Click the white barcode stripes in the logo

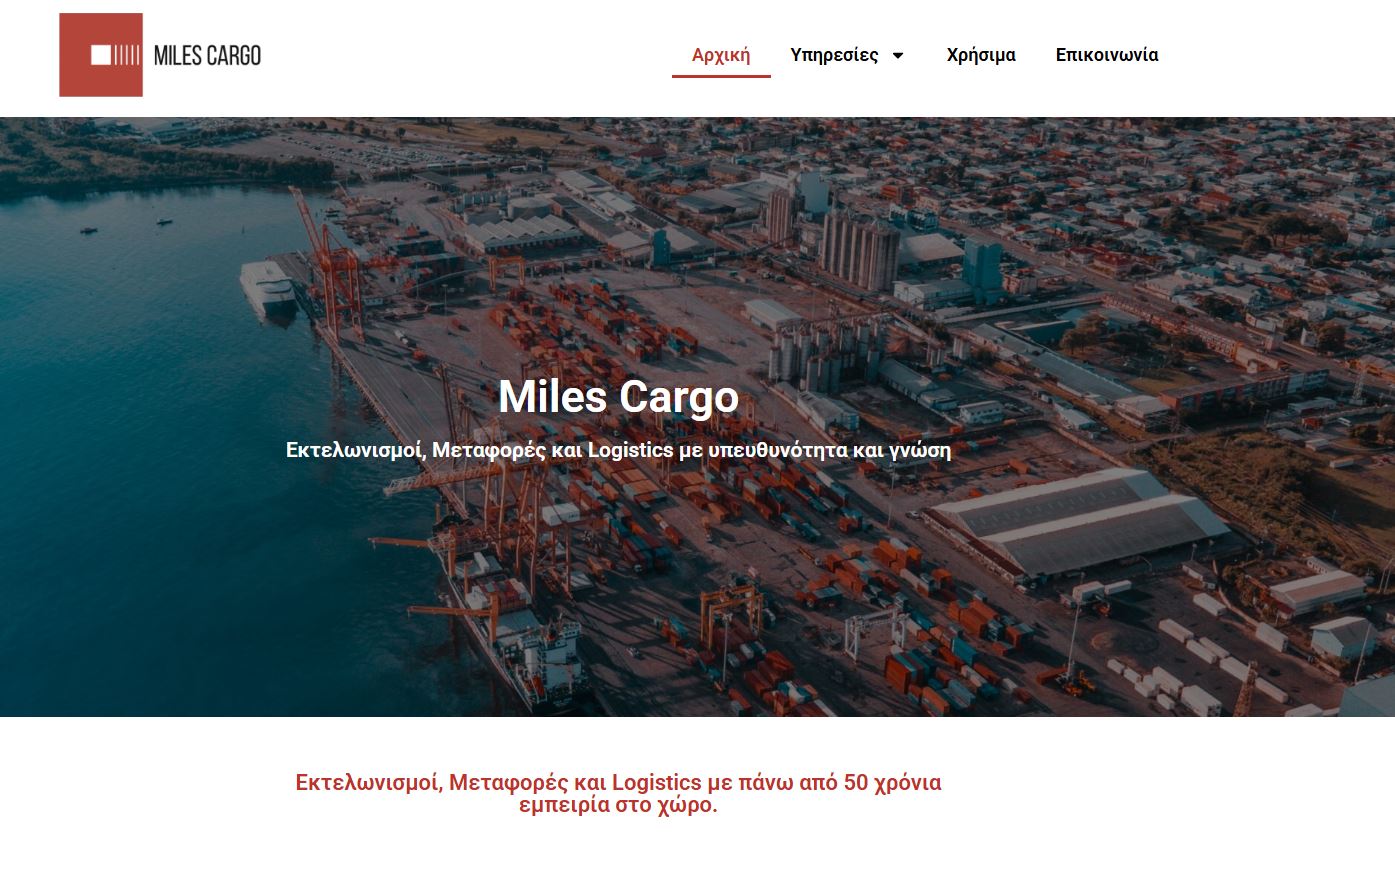click(127, 55)
